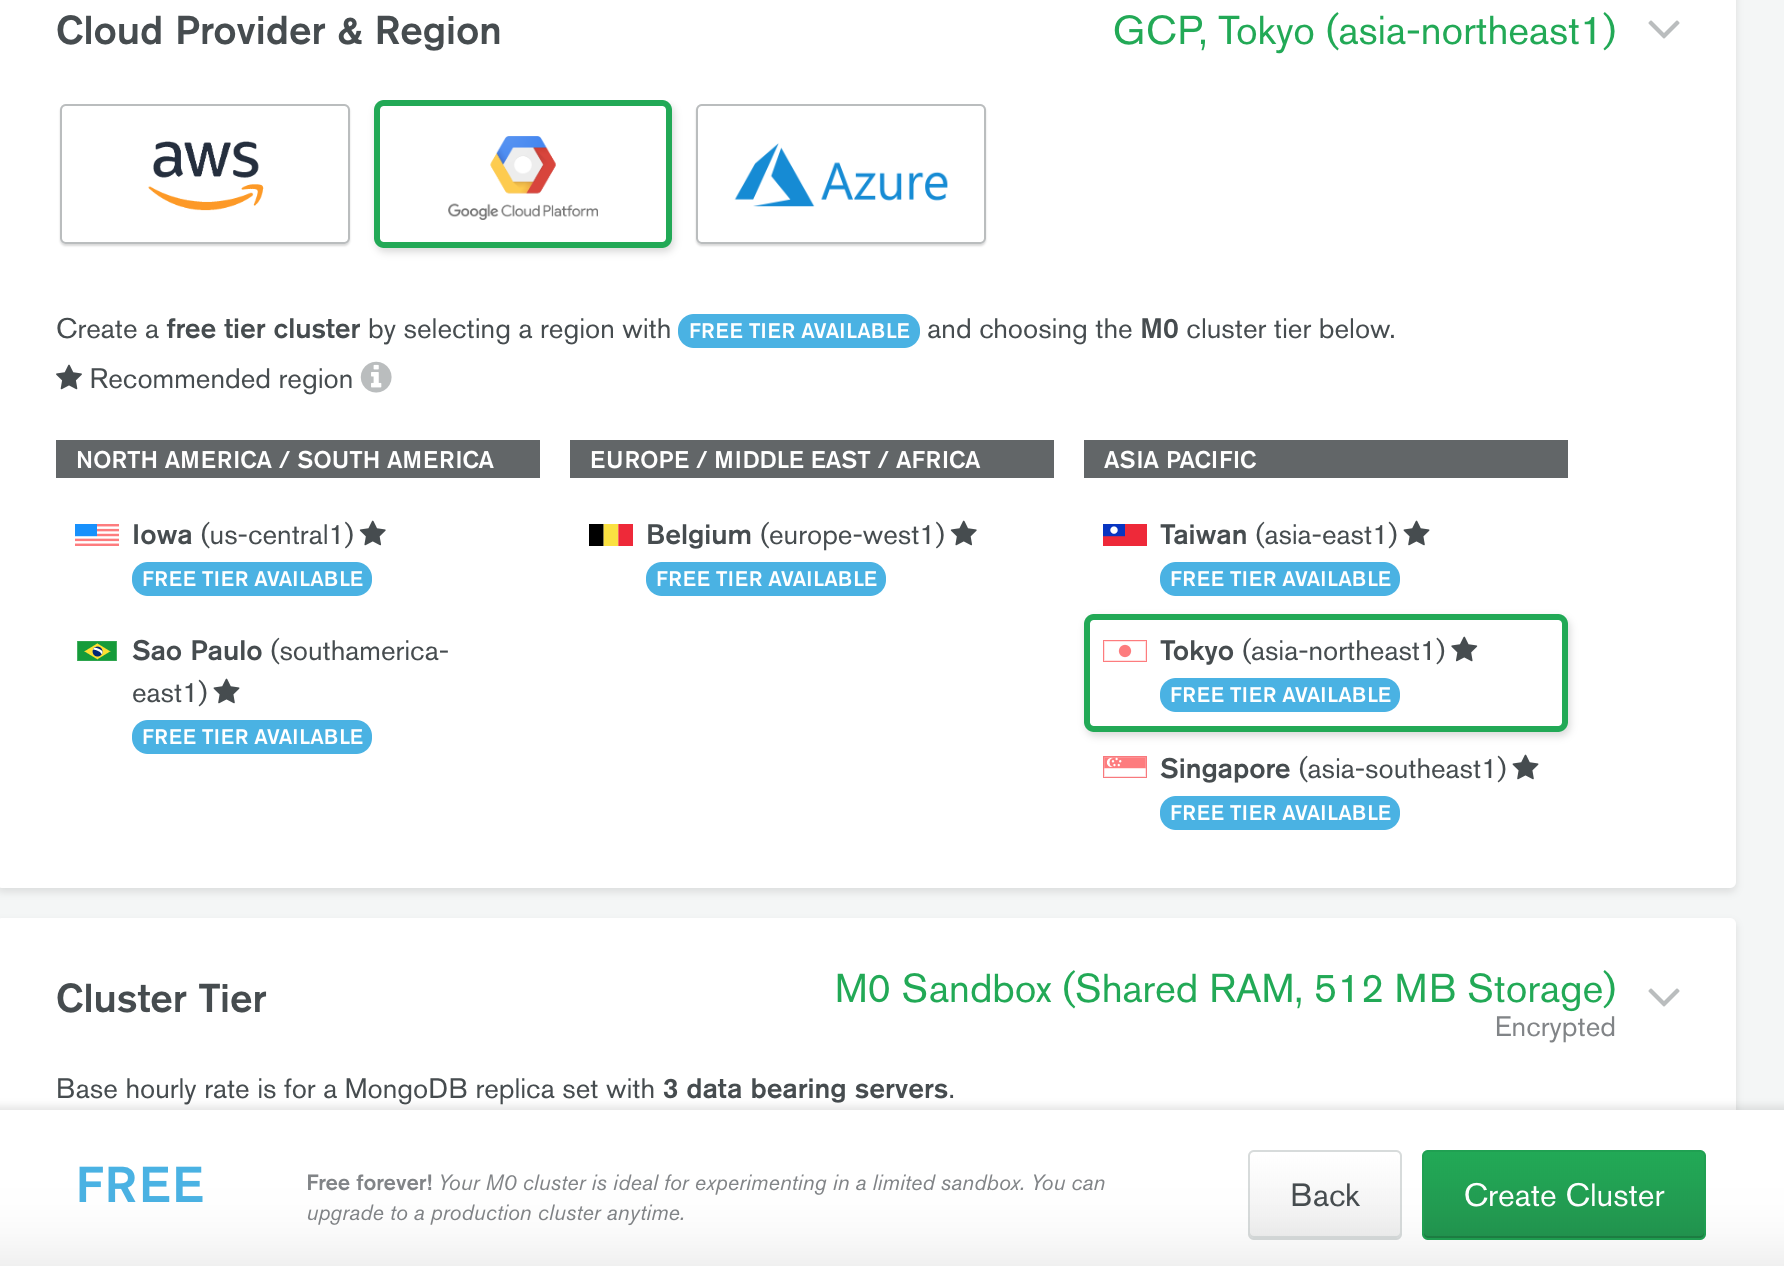Screen dimensions: 1784x1266
Task: Click the Recommended region info icon
Action: pos(375,378)
